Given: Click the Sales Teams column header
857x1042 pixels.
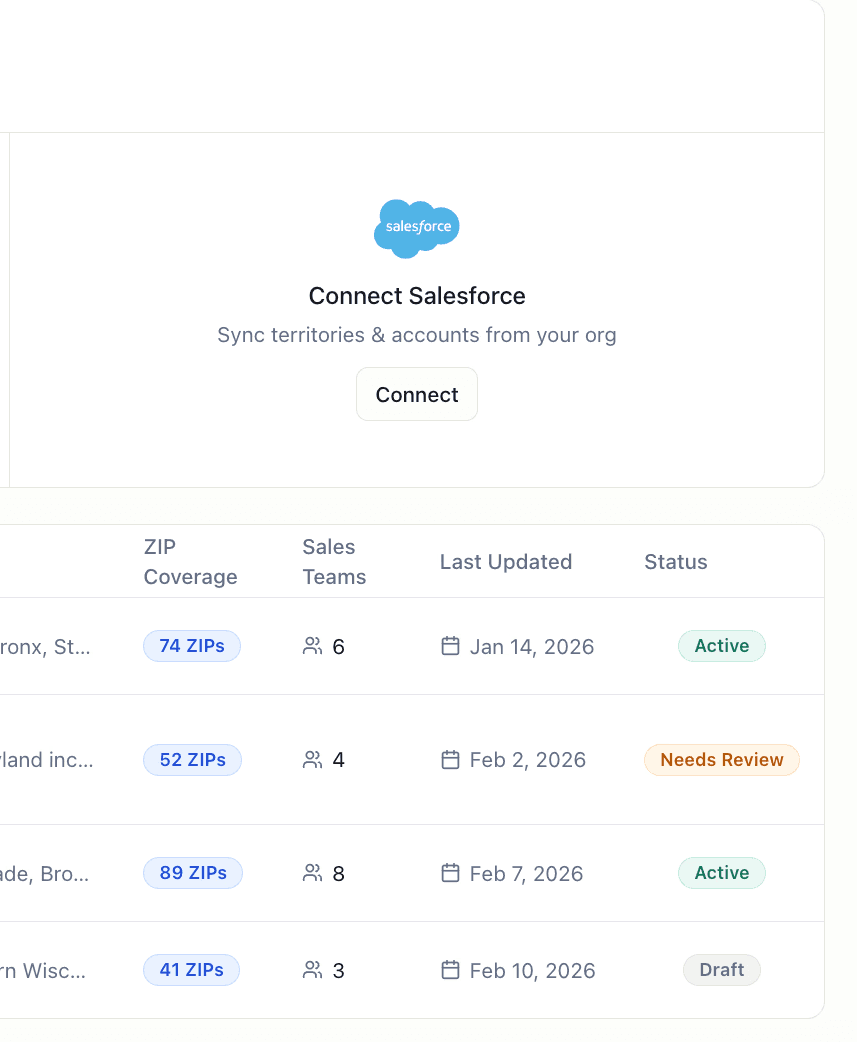Looking at the screenshot, I should [334, 562].
